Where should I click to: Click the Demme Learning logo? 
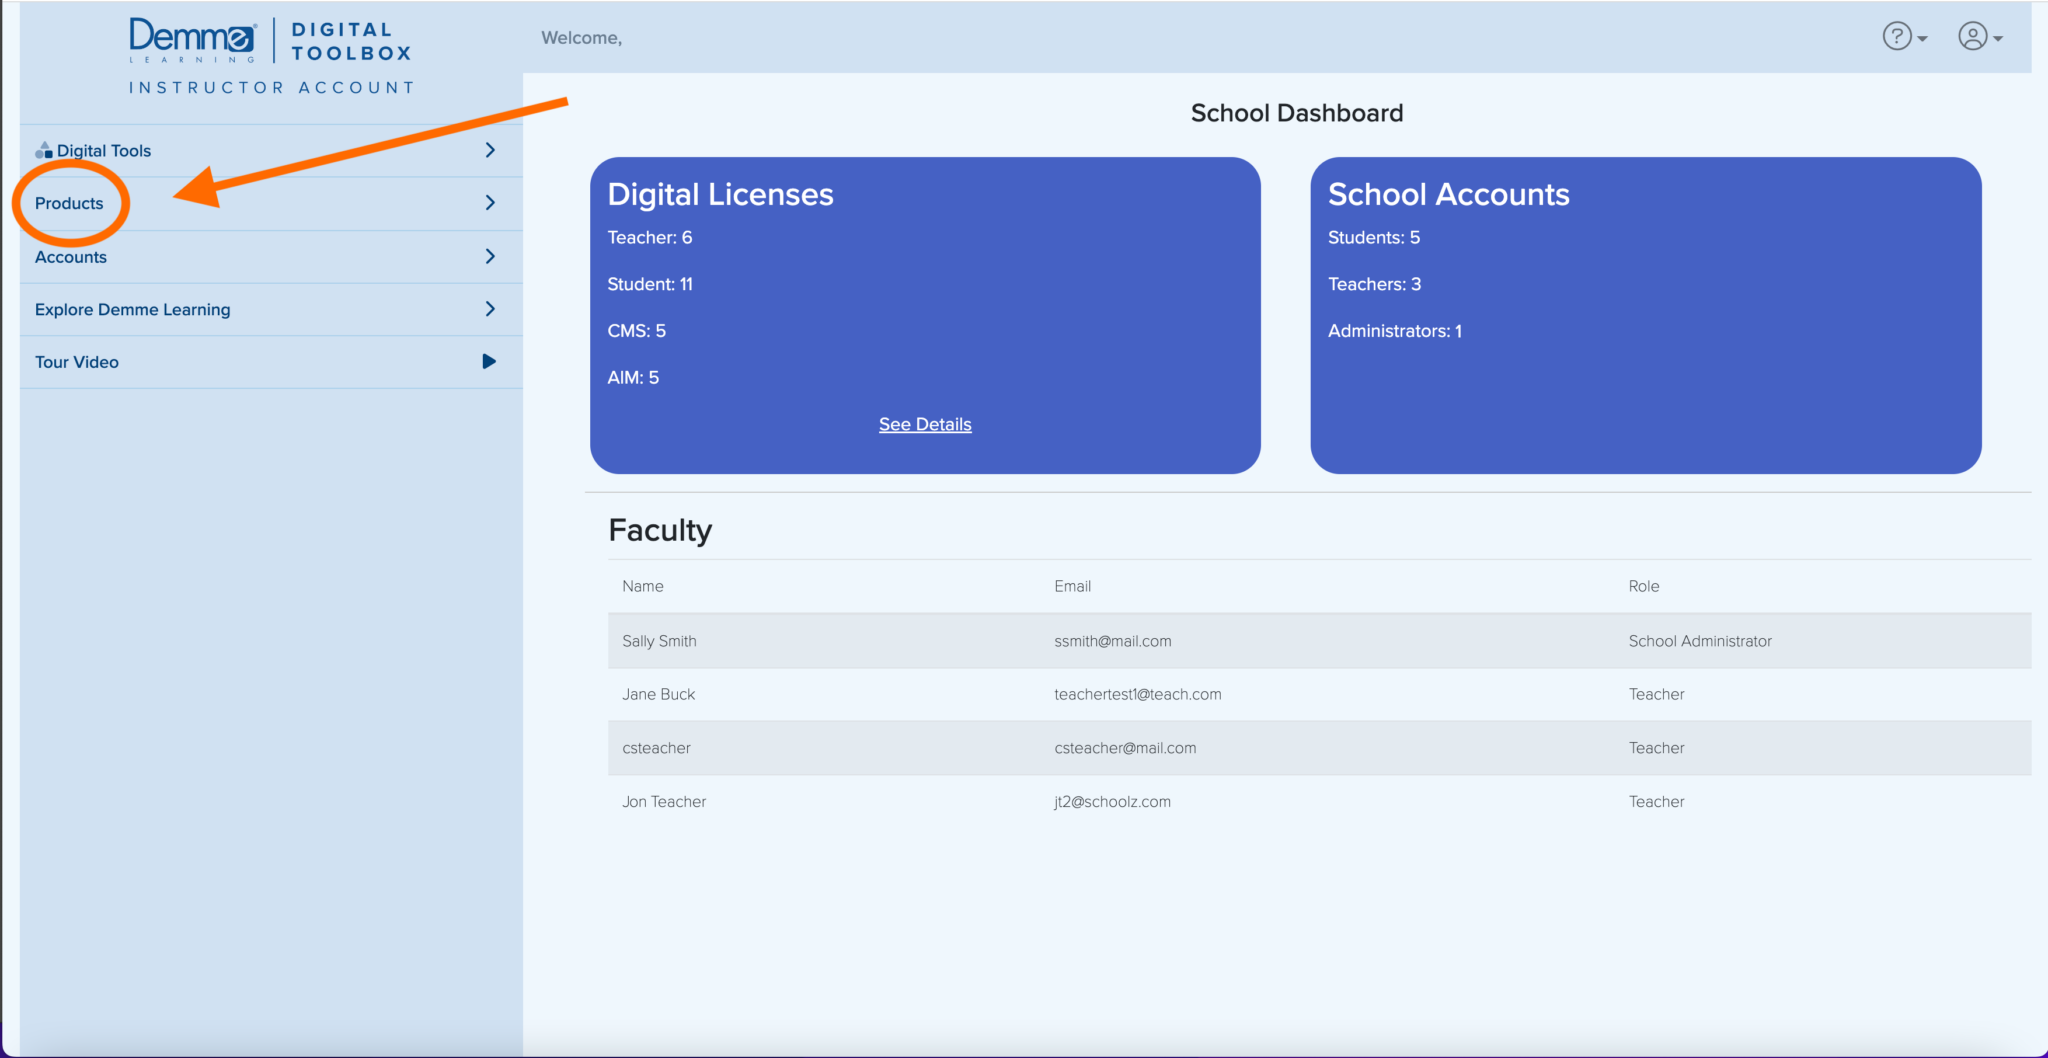(x=192, y=37)
